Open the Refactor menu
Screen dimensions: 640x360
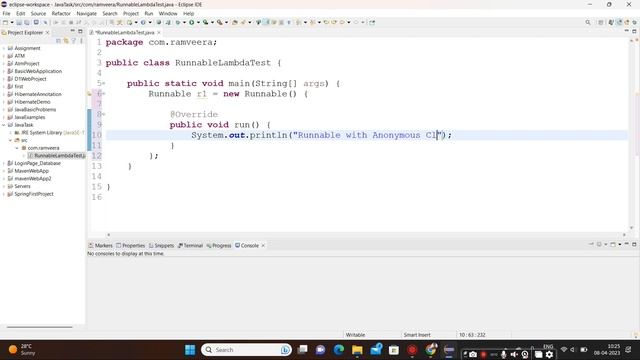click(x=61, y=13)
